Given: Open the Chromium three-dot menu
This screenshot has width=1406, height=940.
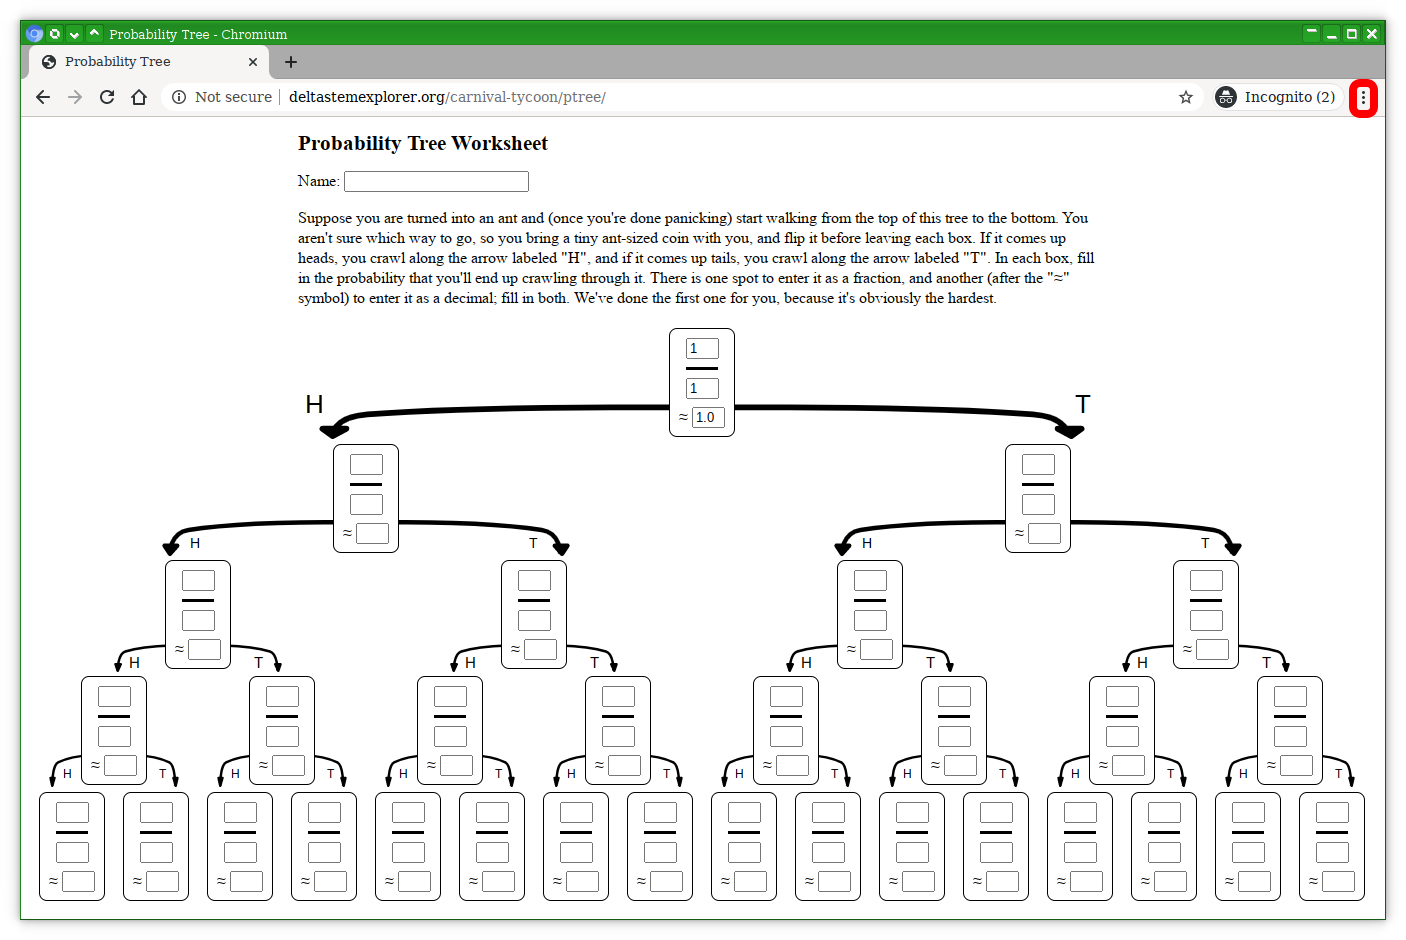Looking at the screenshot, I should (x=1363, y=98).
